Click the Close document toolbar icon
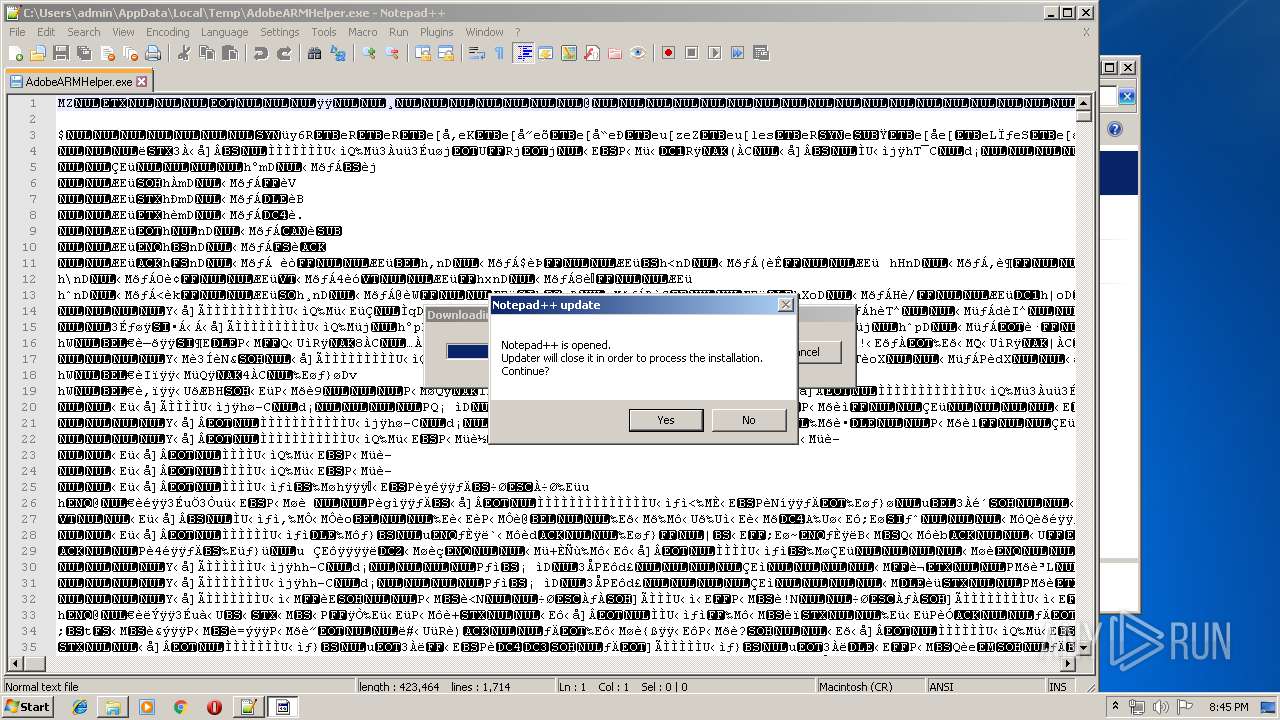1280x720 pixels. point(108,53)
